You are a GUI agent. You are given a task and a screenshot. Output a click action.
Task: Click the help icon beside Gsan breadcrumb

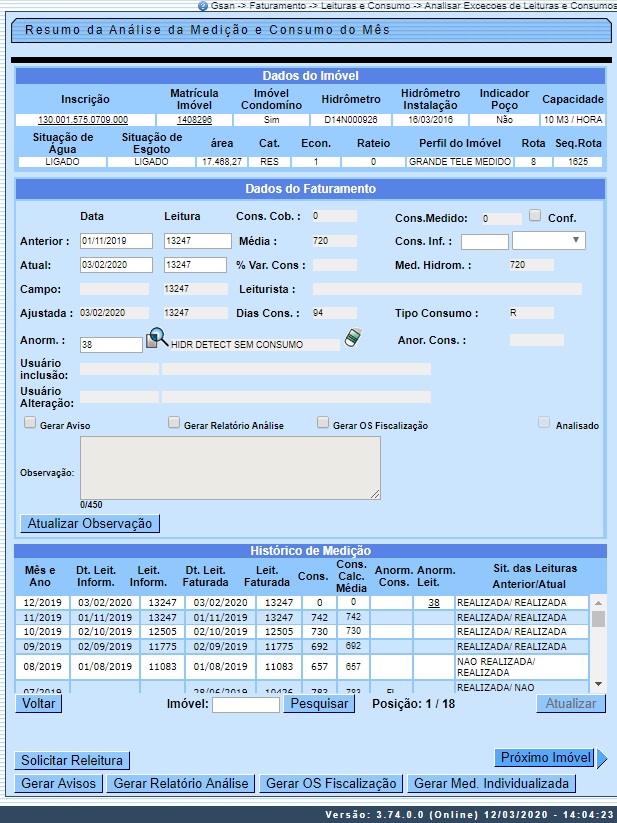(203, 5)
